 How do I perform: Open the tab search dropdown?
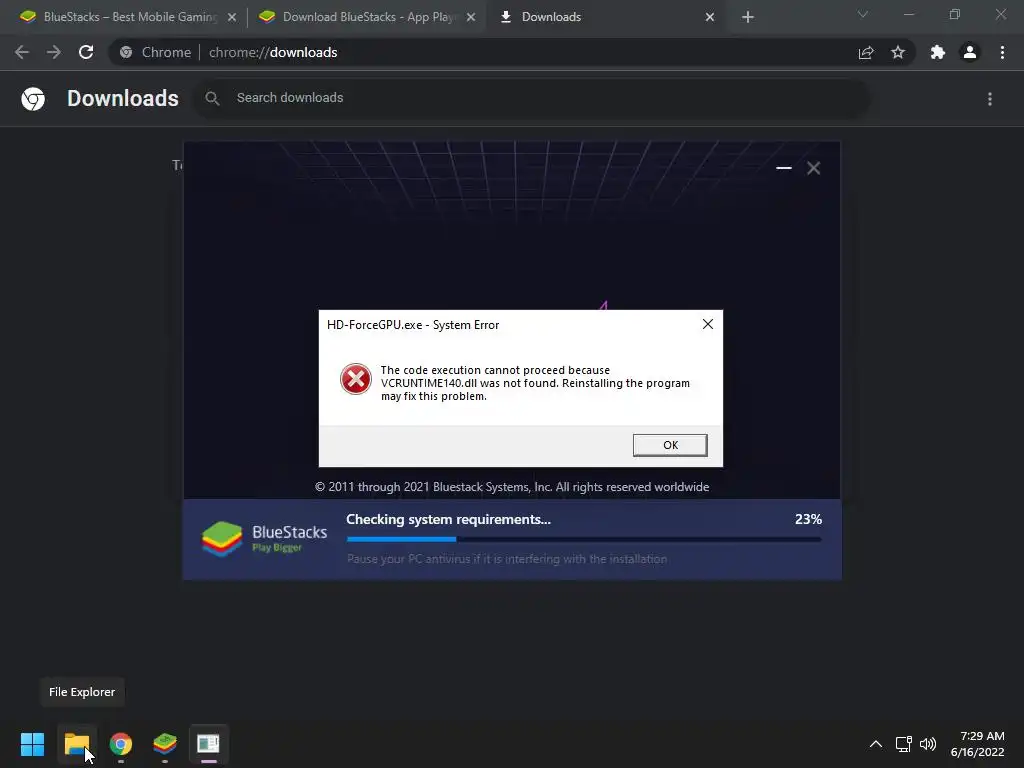coord(863,14)
